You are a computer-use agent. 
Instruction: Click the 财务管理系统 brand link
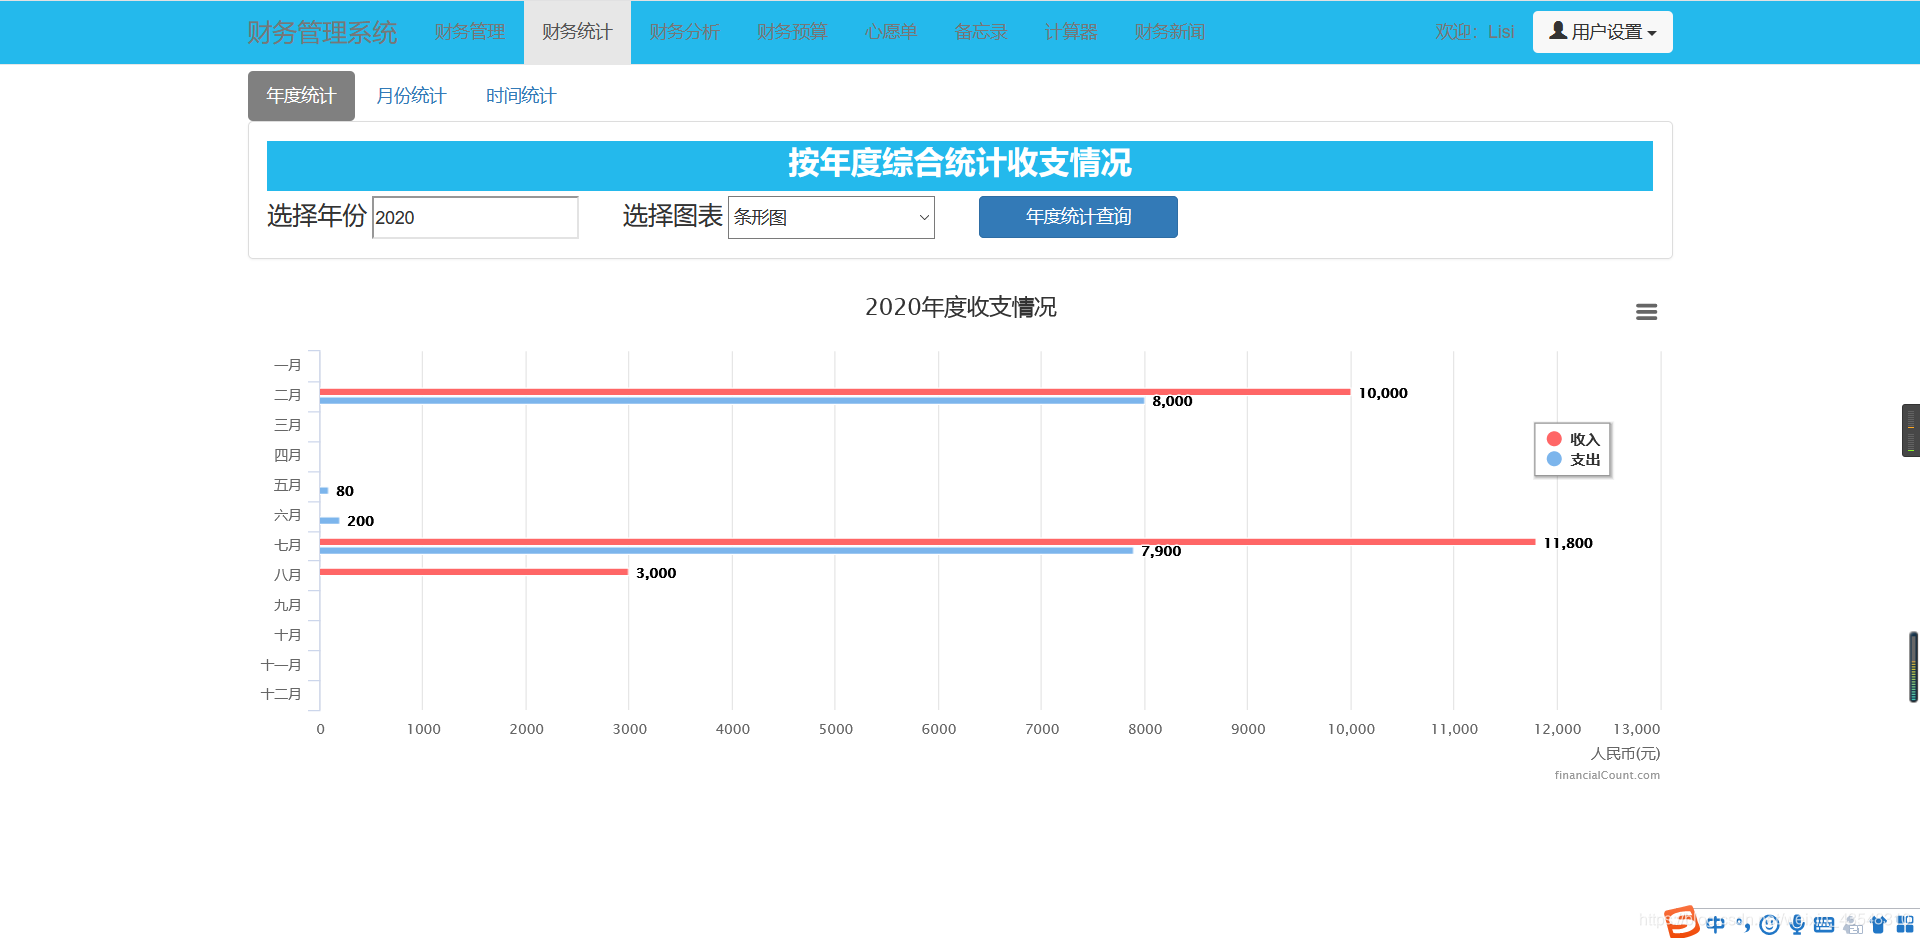pyautogui.click(x=322, y=32)
